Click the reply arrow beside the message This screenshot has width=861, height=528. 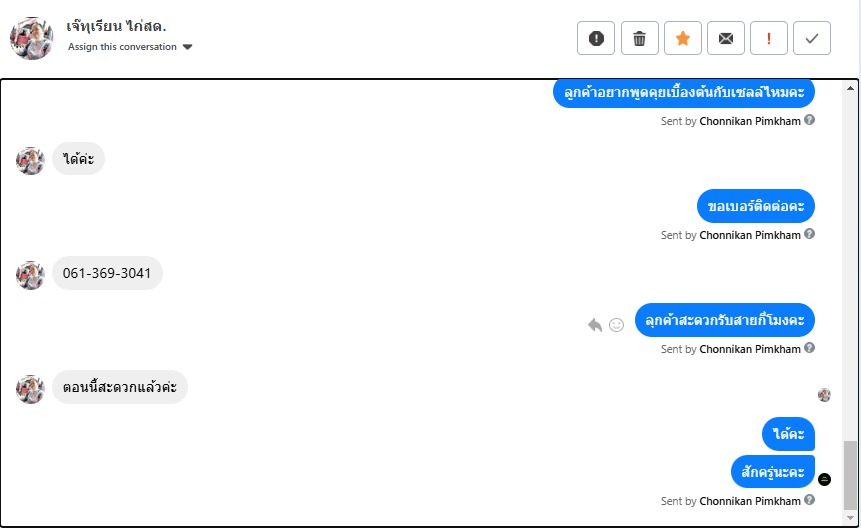coord(595,325)
